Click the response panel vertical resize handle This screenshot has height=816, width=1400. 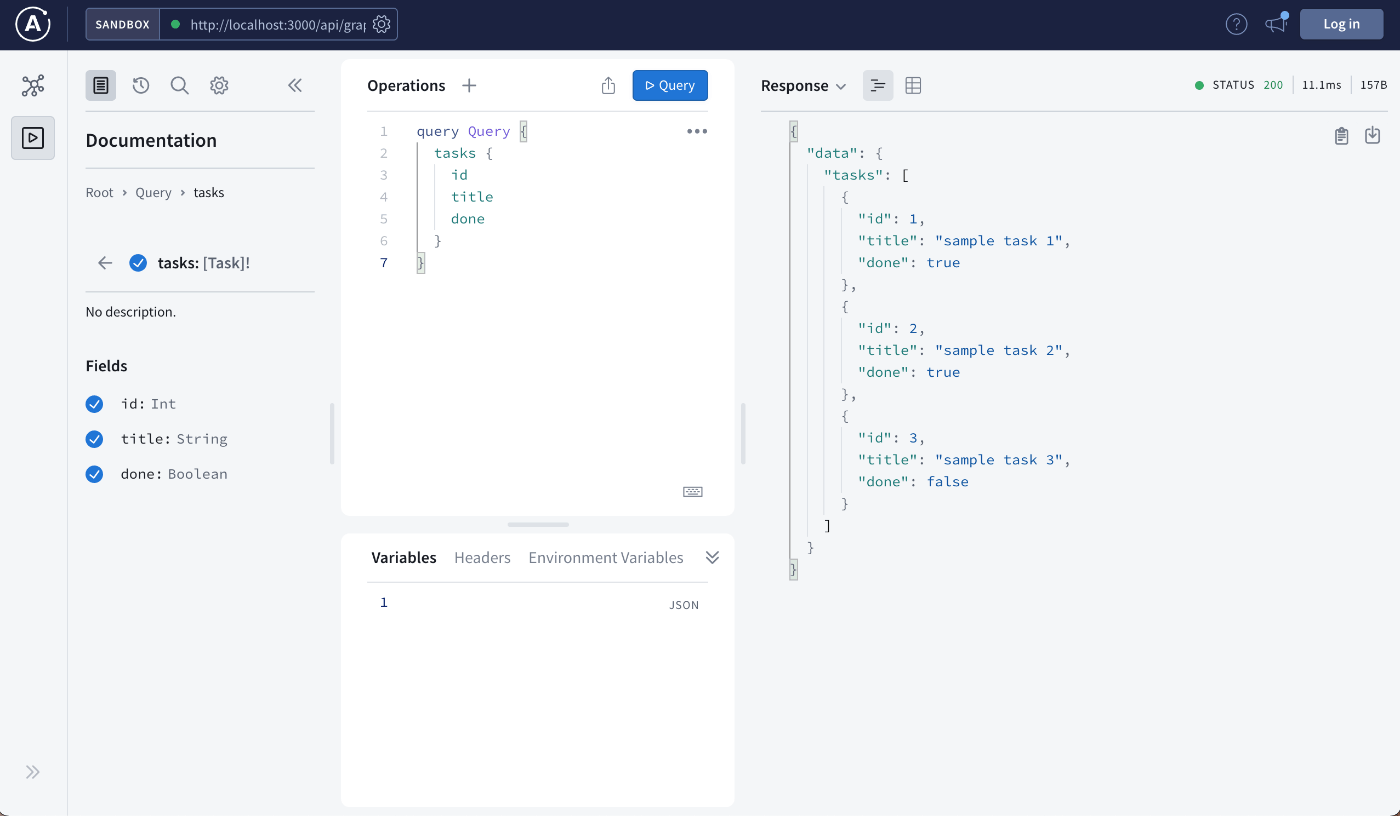tap(743, 433)
